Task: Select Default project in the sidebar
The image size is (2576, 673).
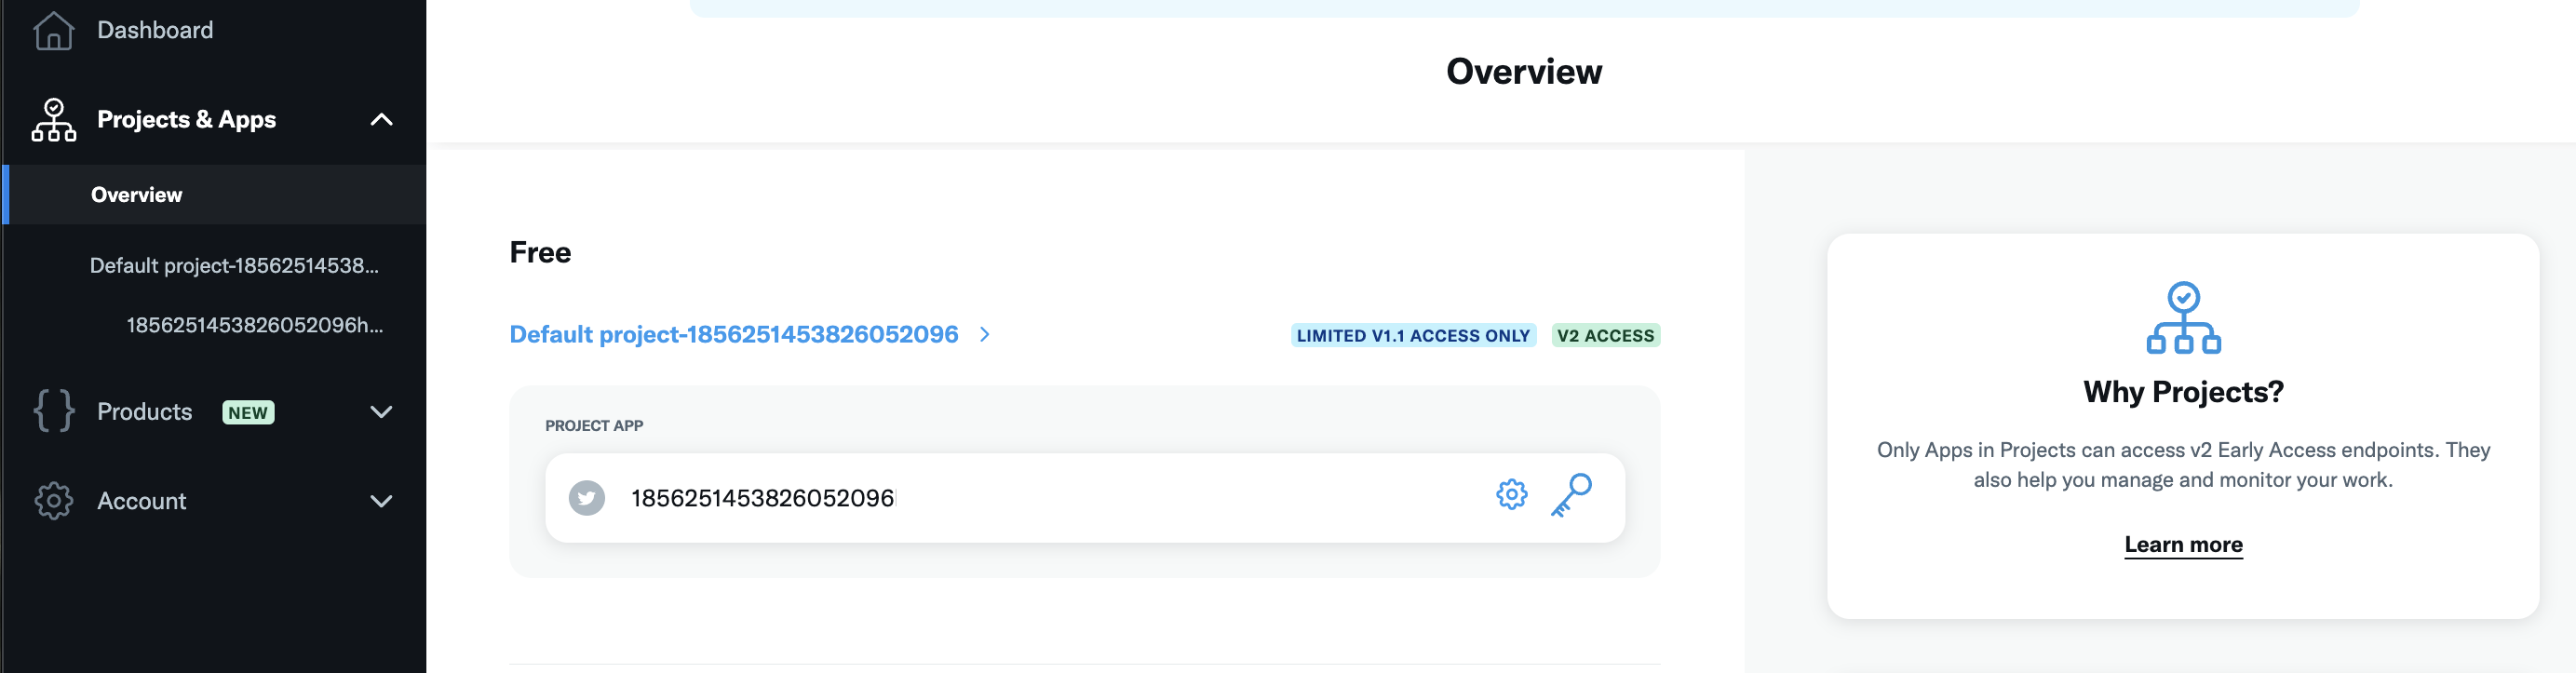Action: coord(234,265)
